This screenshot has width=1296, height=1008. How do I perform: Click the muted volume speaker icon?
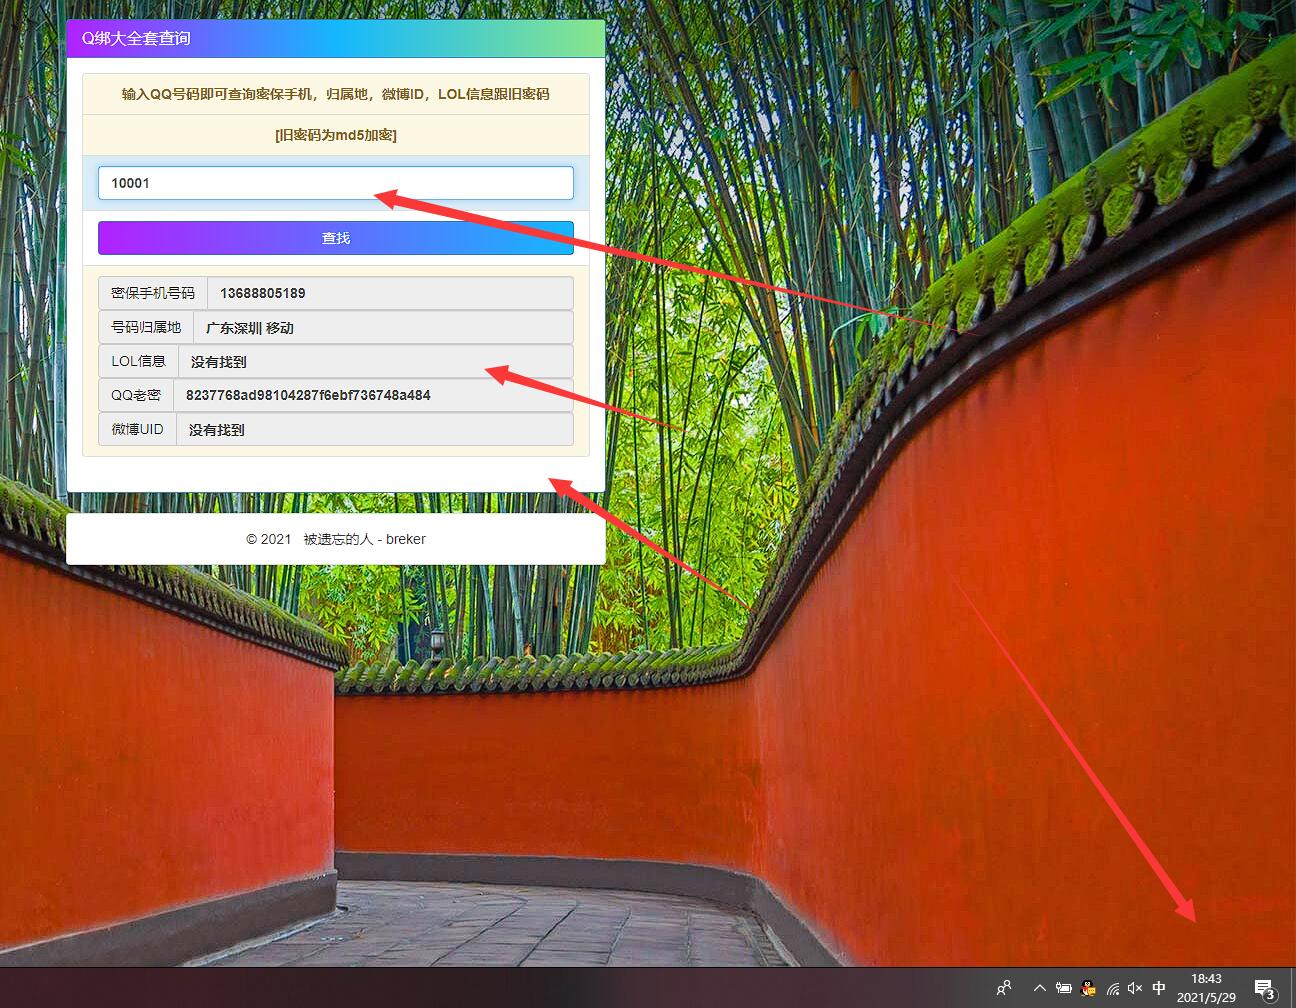click(1135, 988)
